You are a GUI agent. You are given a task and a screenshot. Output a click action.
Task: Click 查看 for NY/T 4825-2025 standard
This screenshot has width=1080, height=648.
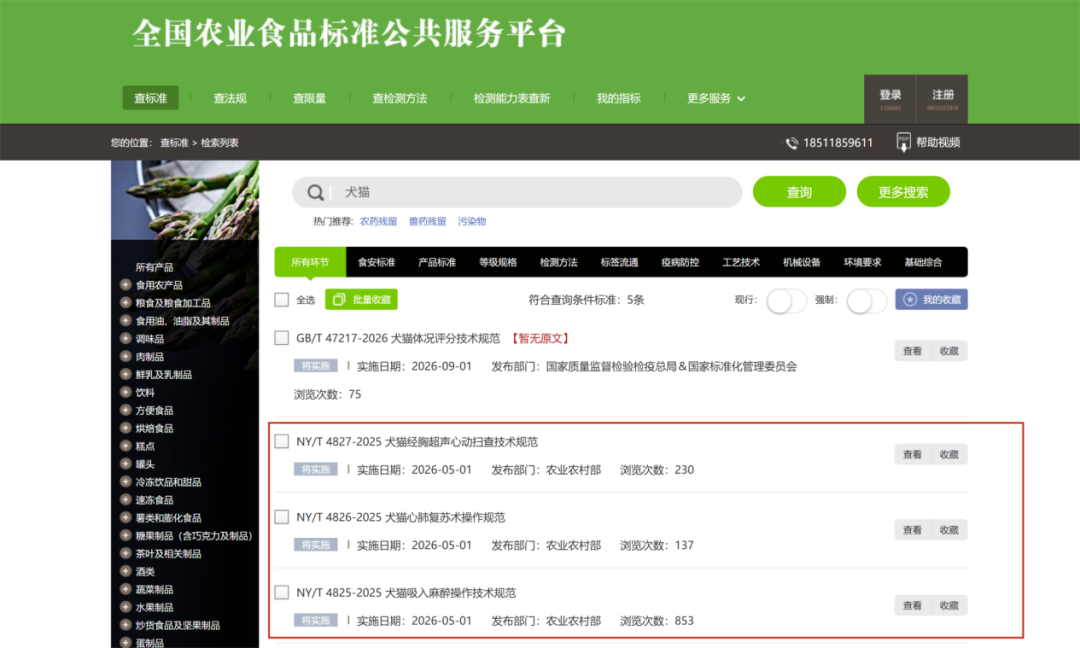coord(912,605)
